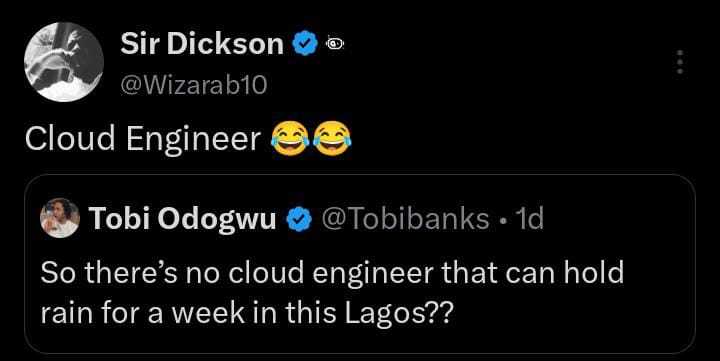Click Sir Dickson's blue verified badge
This screenshot has width=720, height=361.
coord(305,45)
